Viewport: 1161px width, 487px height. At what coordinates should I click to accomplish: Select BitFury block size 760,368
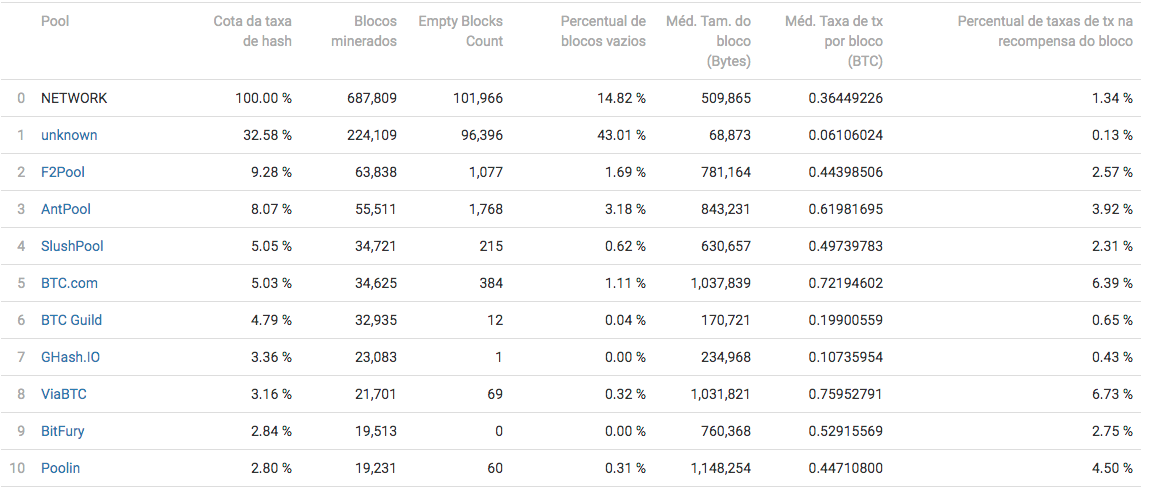(x=726, y=431)
